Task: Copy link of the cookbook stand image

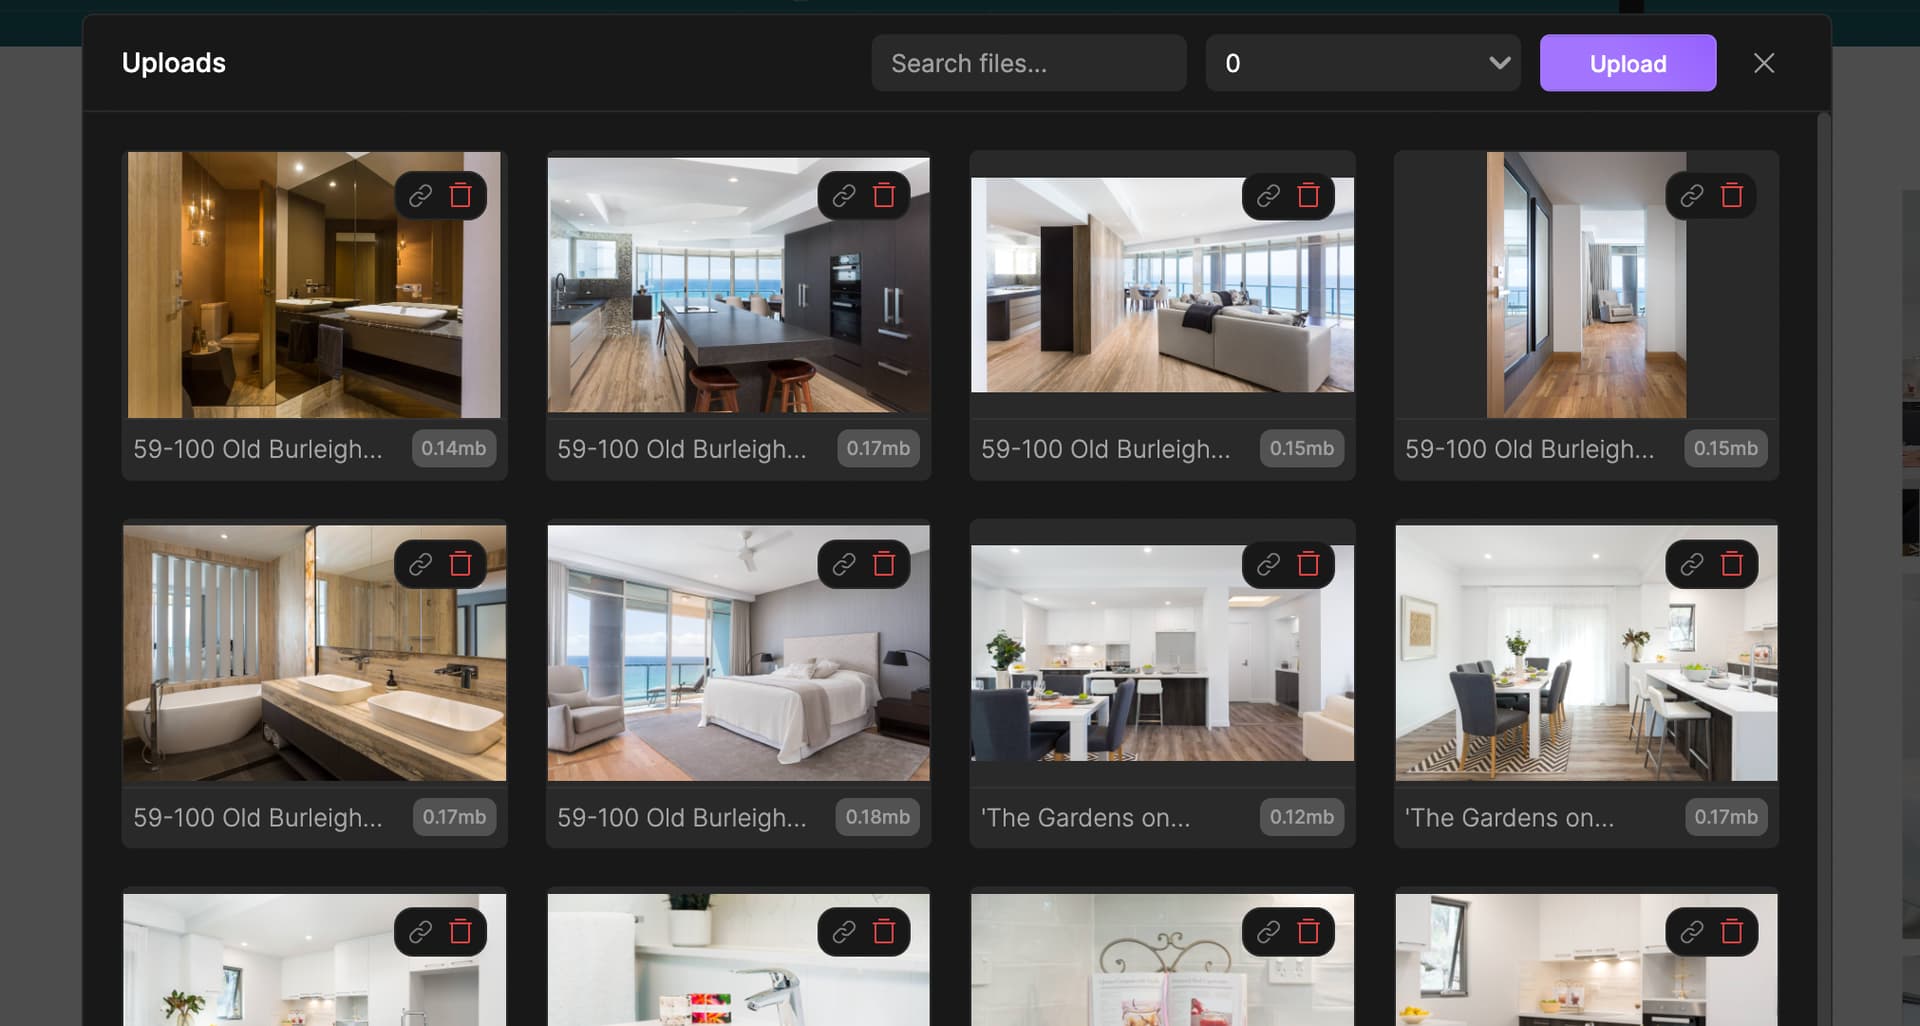Action: 1268,932
